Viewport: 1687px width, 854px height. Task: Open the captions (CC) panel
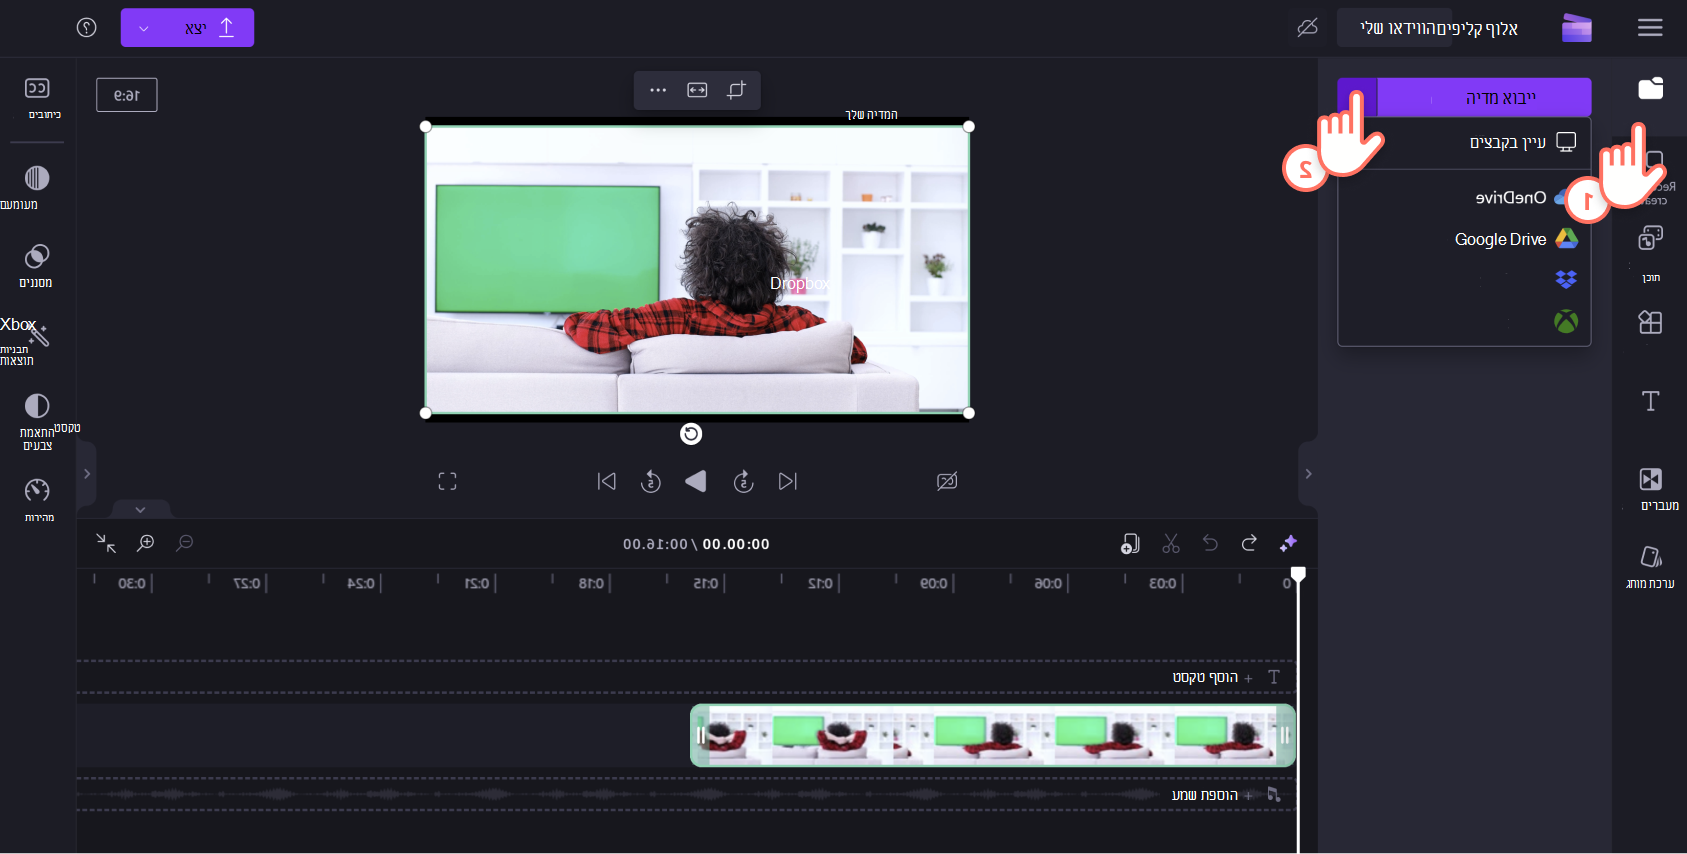click(x=37, y=88)
